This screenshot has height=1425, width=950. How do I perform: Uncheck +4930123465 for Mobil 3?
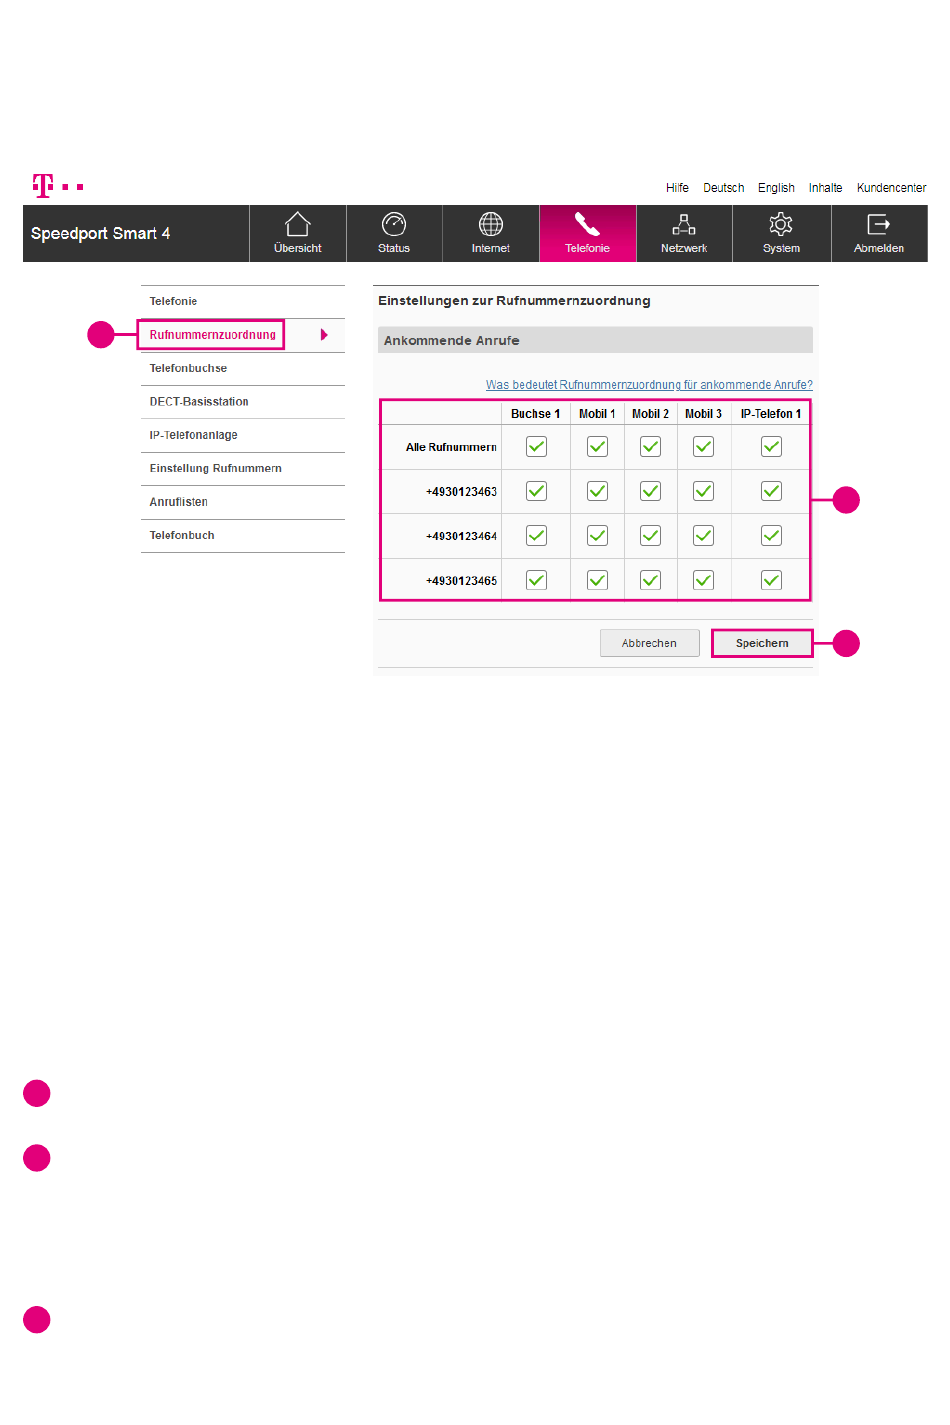[704, 580]
